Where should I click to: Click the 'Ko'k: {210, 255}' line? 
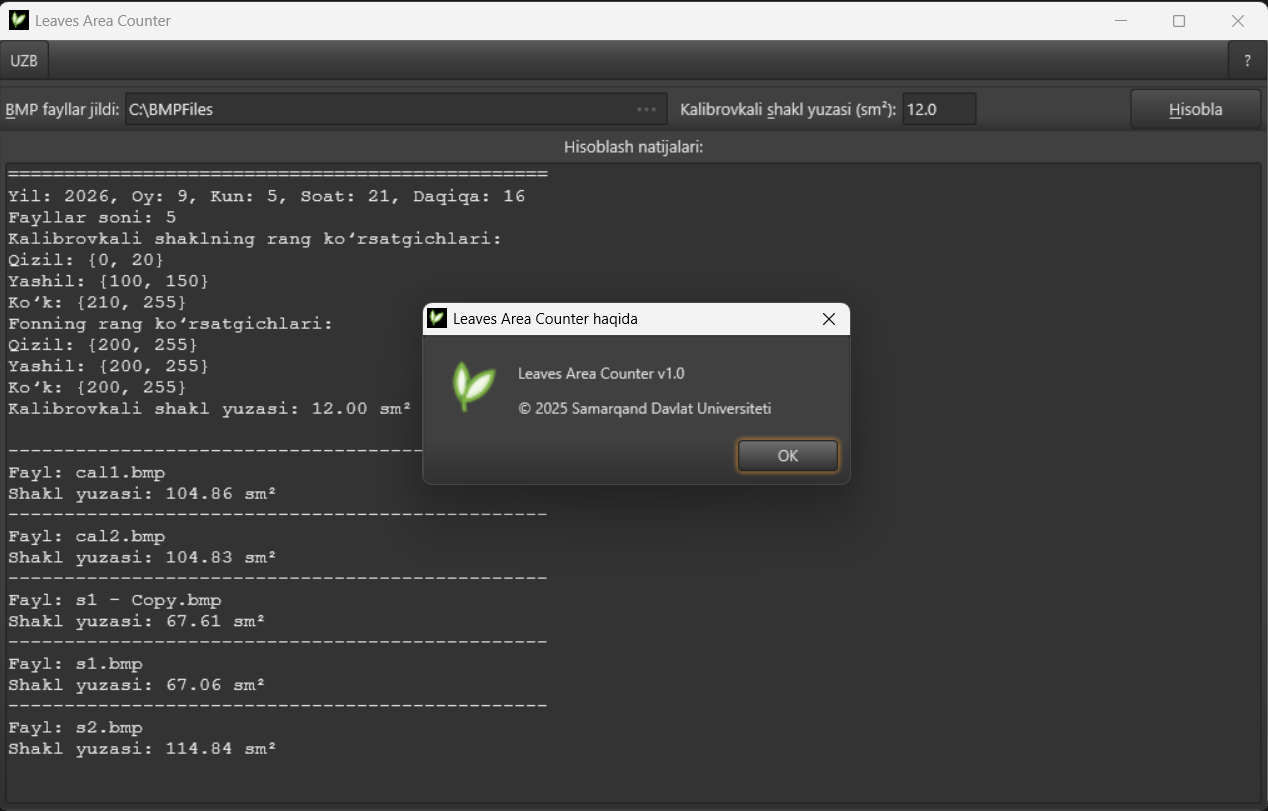click(x=97, y=302)
